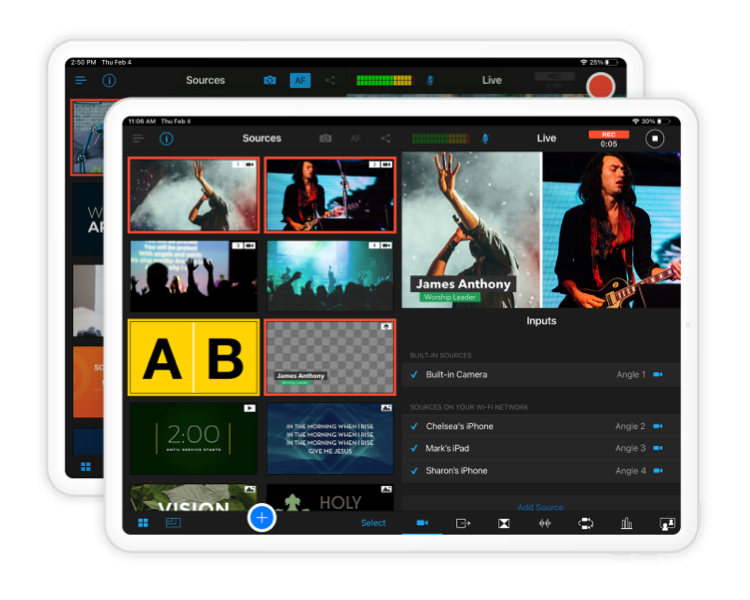Viewport: 750px width, 600px height.
Task: Open the transitions tab icon
Action: [504, 523]
